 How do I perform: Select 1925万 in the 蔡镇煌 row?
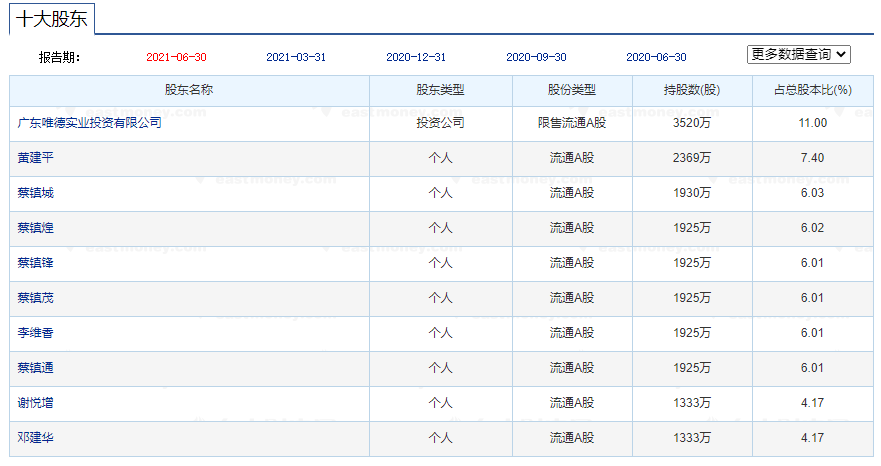(692, 228)
